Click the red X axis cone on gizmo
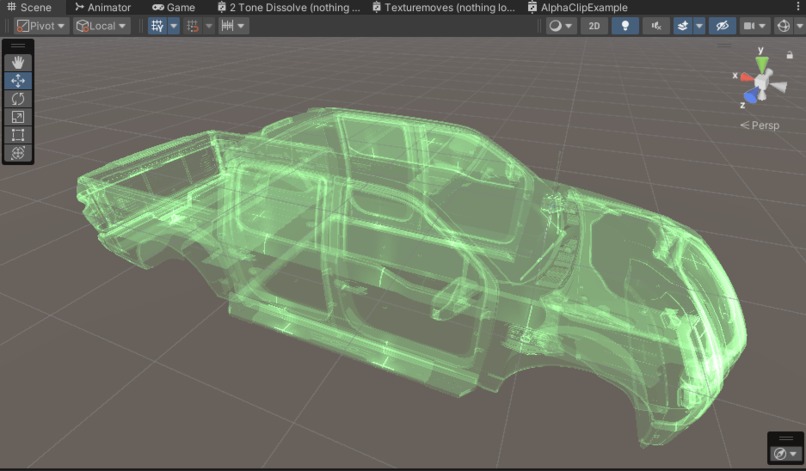 point(746,78)
